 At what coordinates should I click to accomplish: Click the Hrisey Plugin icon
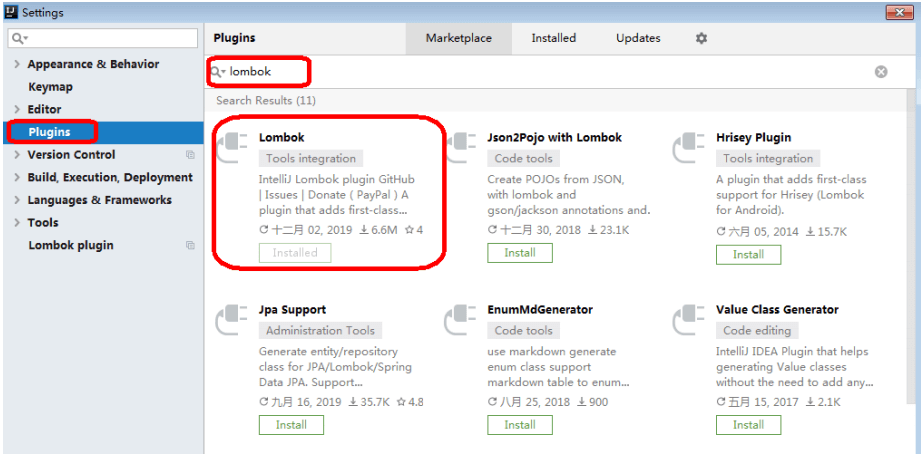[690, 147]
